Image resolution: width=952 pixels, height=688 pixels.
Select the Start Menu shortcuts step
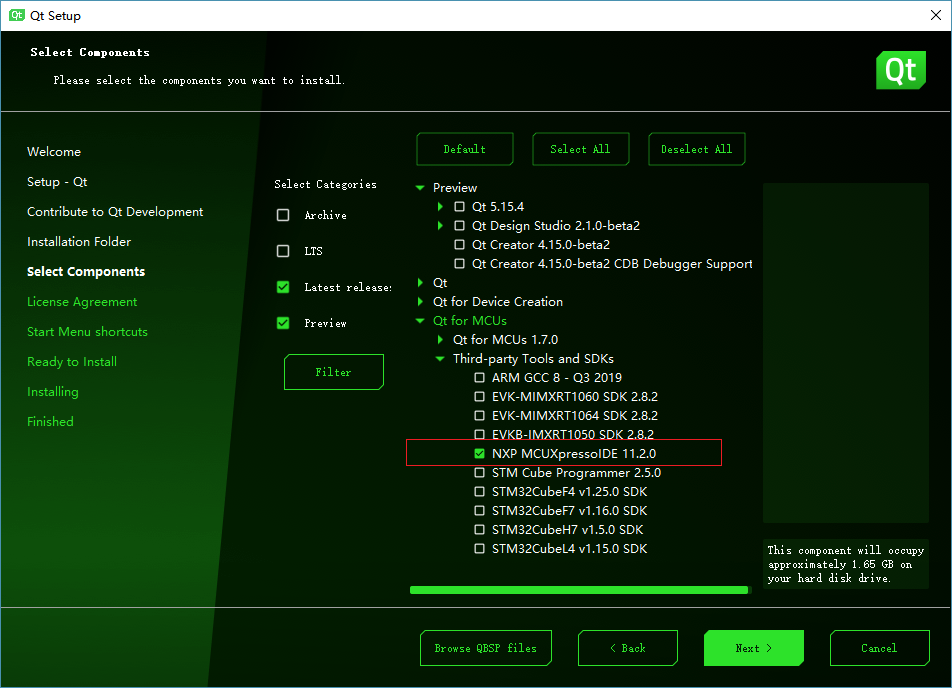(x=87, y=332)
